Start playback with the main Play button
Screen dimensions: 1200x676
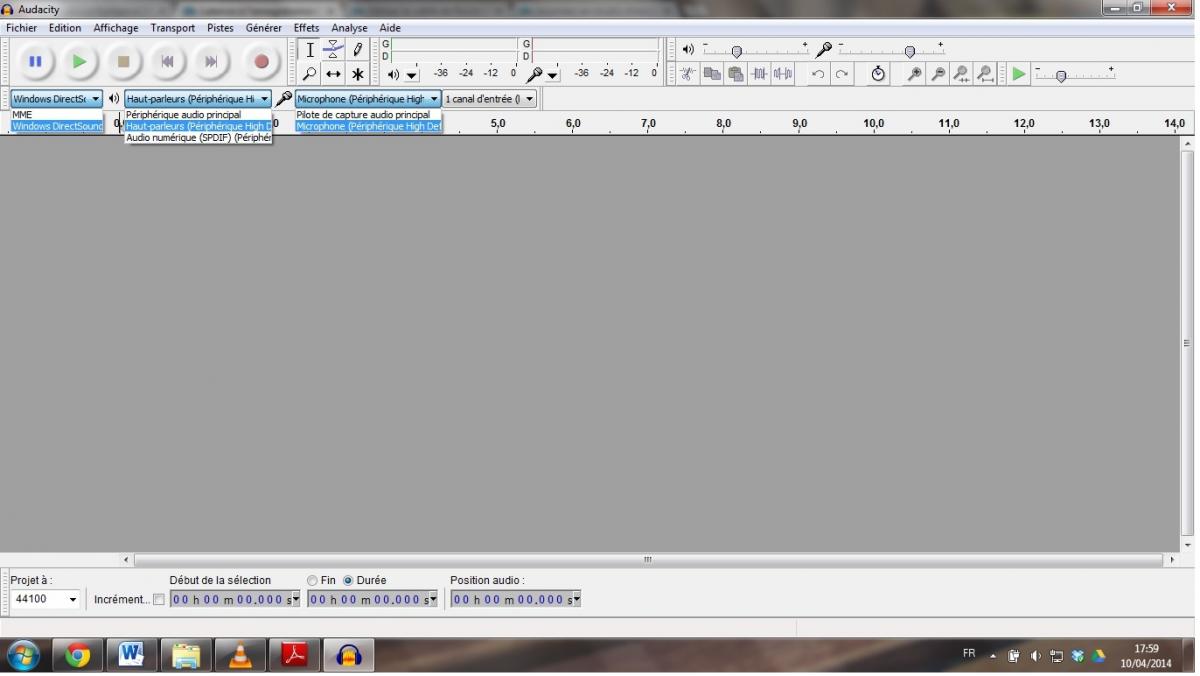click(79, 62)
